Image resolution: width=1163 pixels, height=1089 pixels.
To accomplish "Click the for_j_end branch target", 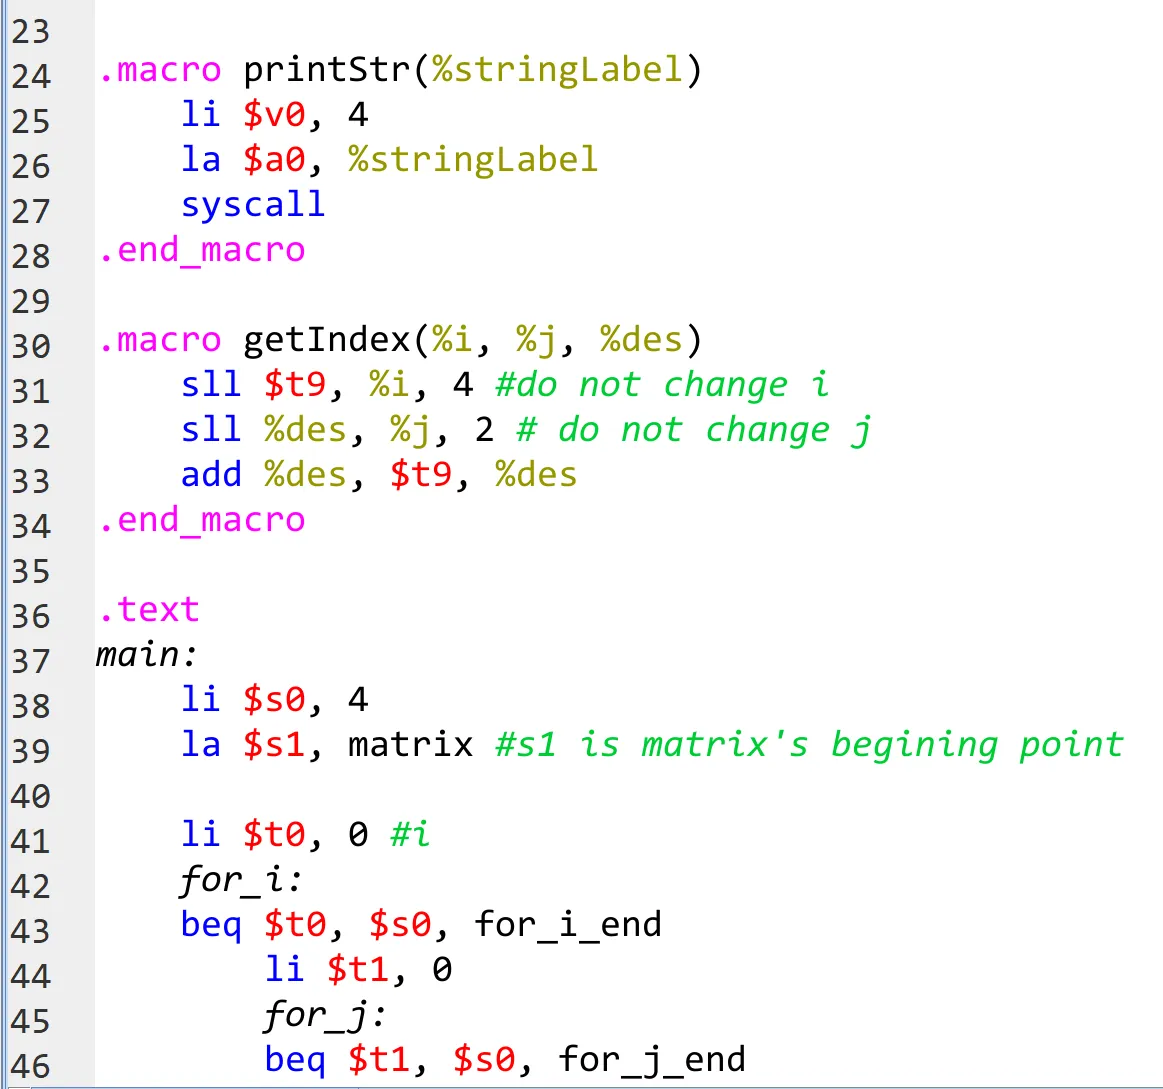I will click(x=651, y=1060).
